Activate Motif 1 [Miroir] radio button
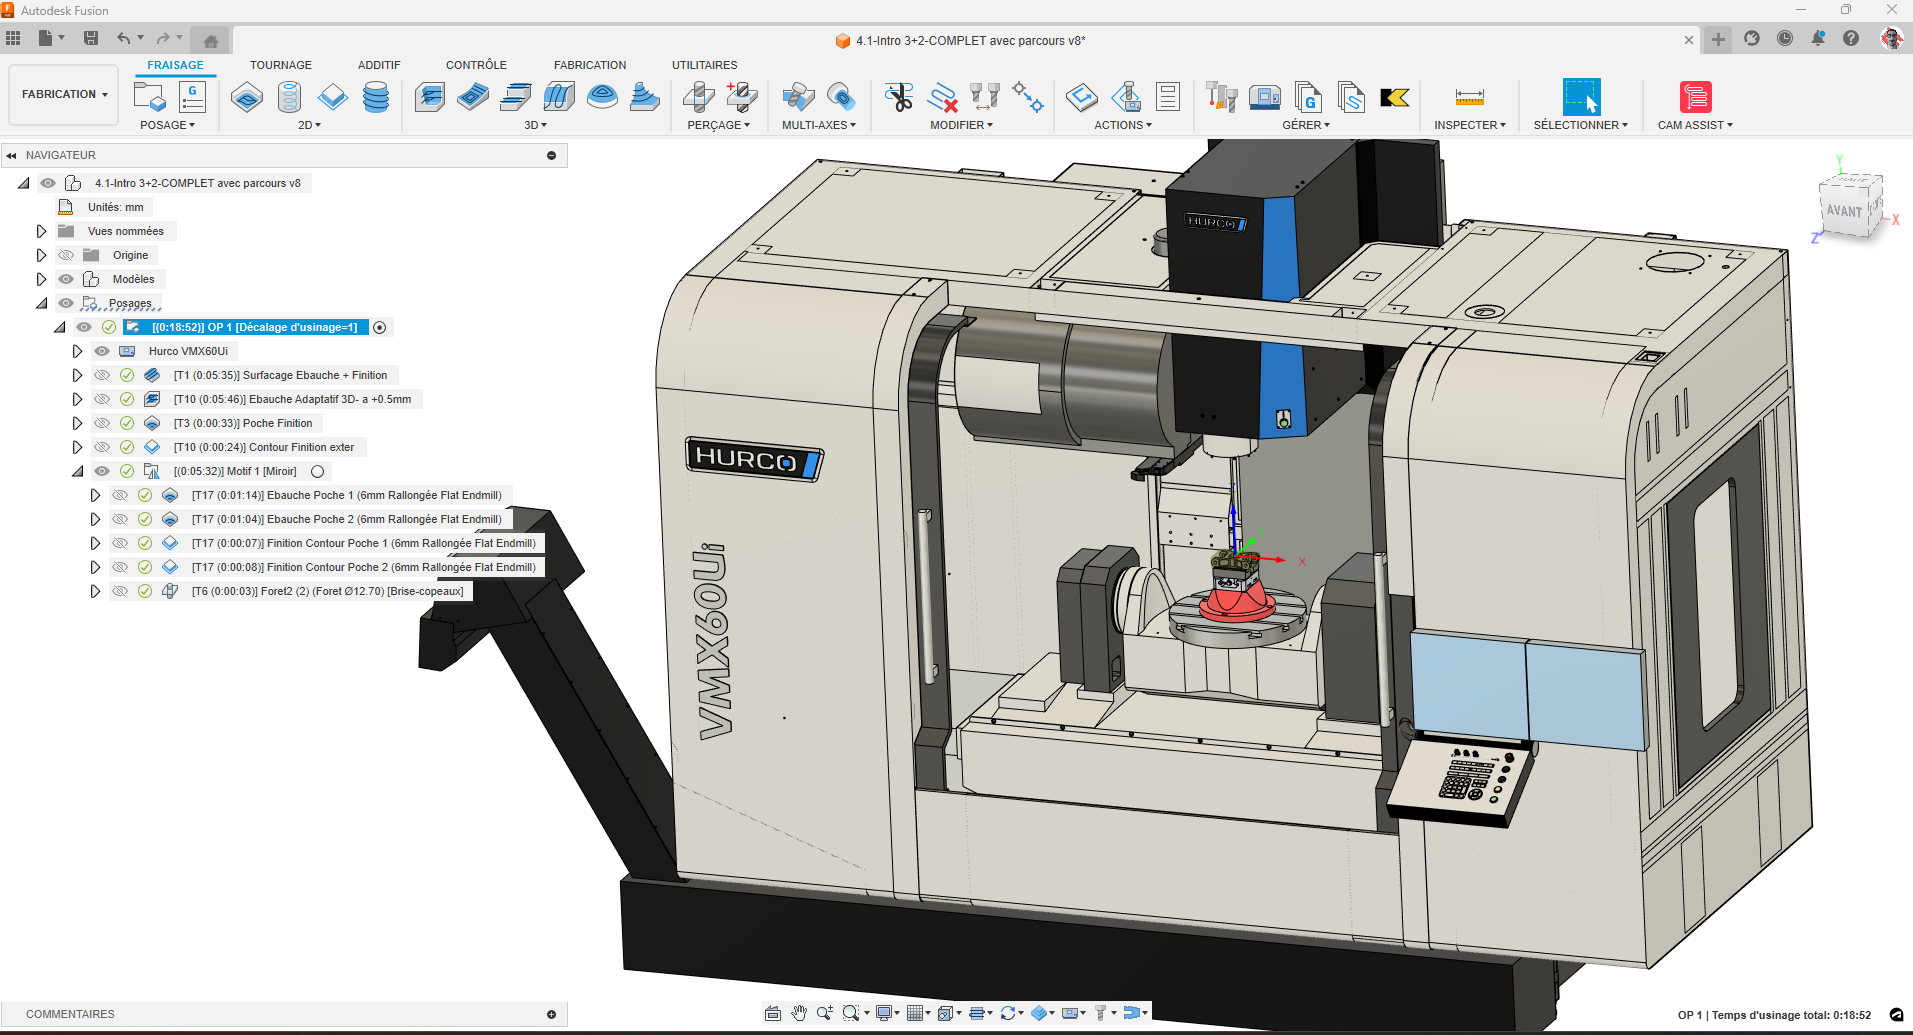Screen dimensions: 1913x1035 (x=317, y=471)
